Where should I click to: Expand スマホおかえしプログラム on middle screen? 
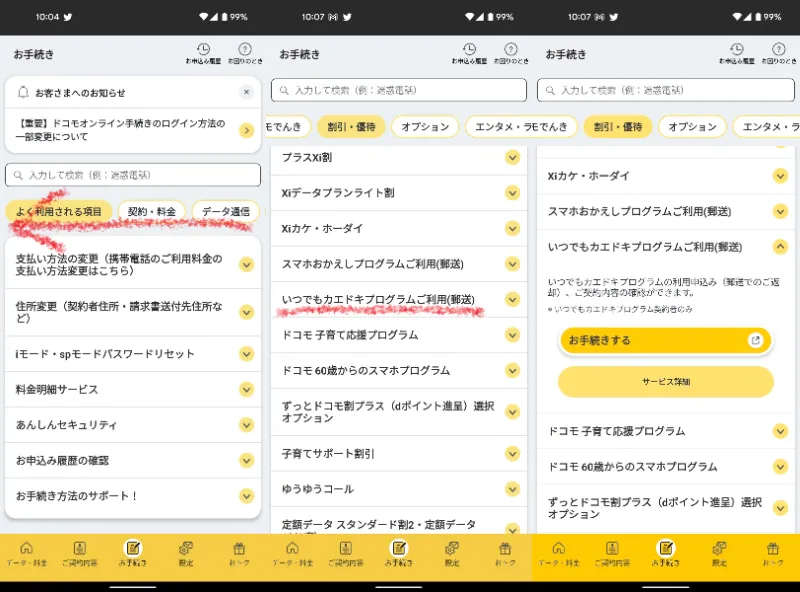[398, 264]
